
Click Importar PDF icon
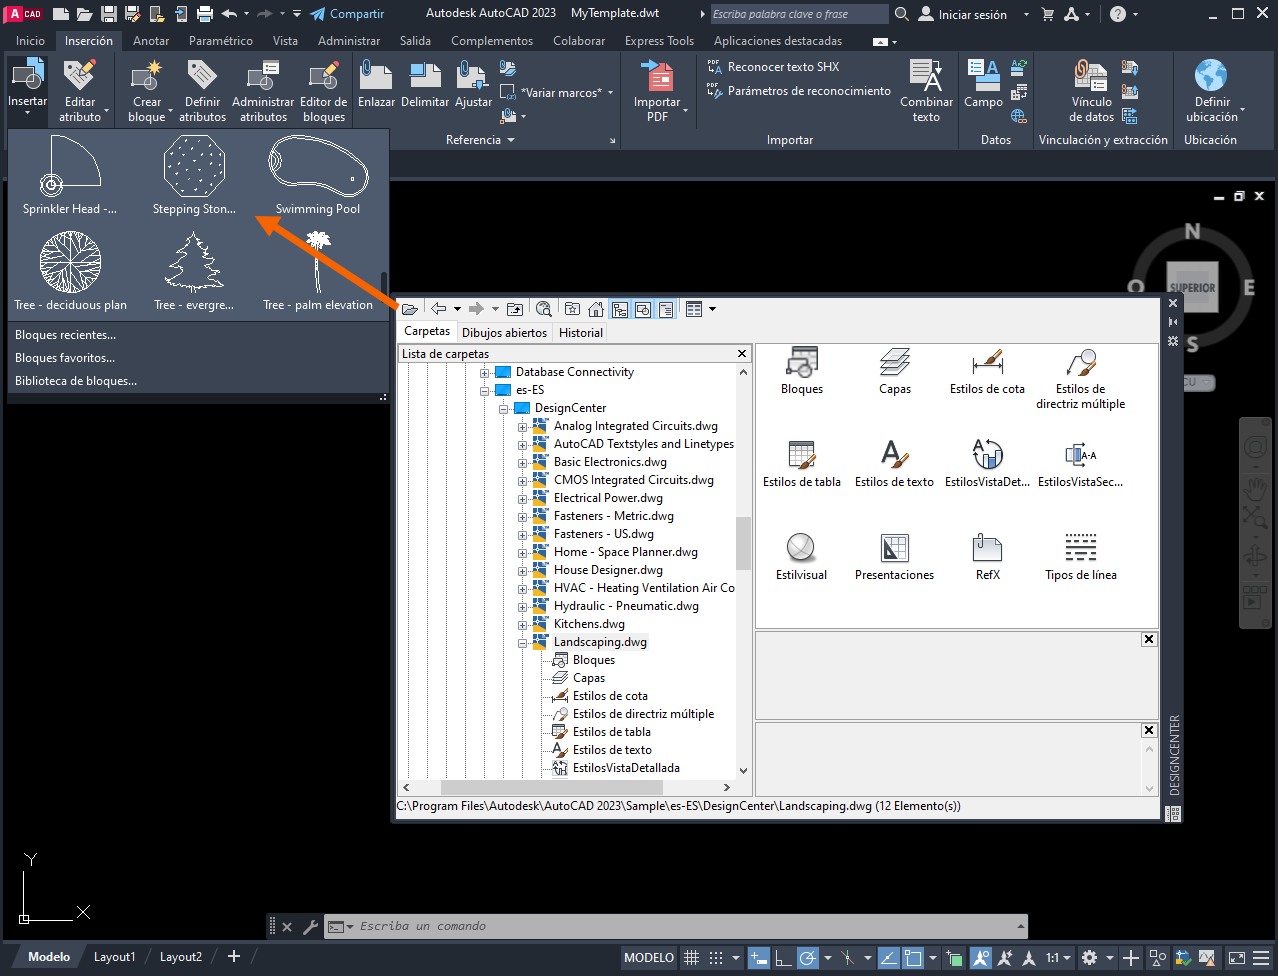click(x=657, y=76)
